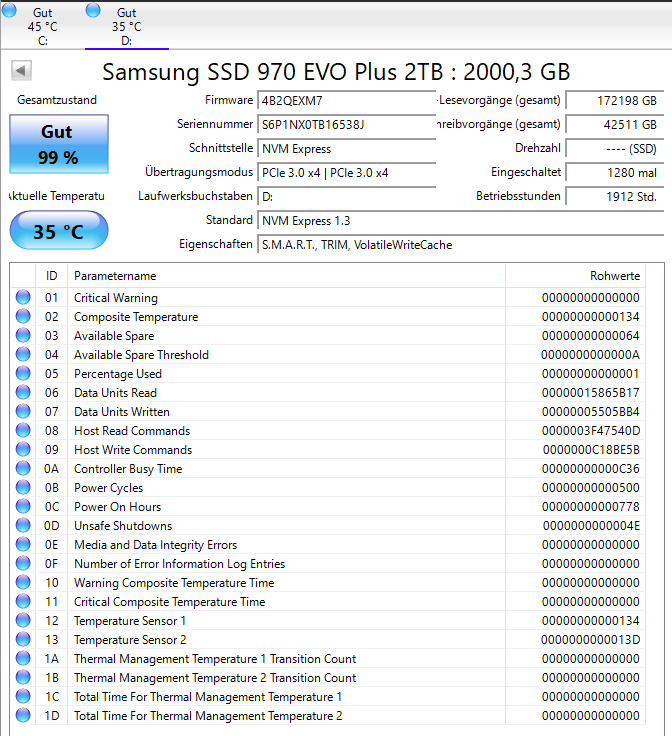The image size is (672, 736).
Task: Click the status orb for Host Read Commands
Action: pos(23,430)
